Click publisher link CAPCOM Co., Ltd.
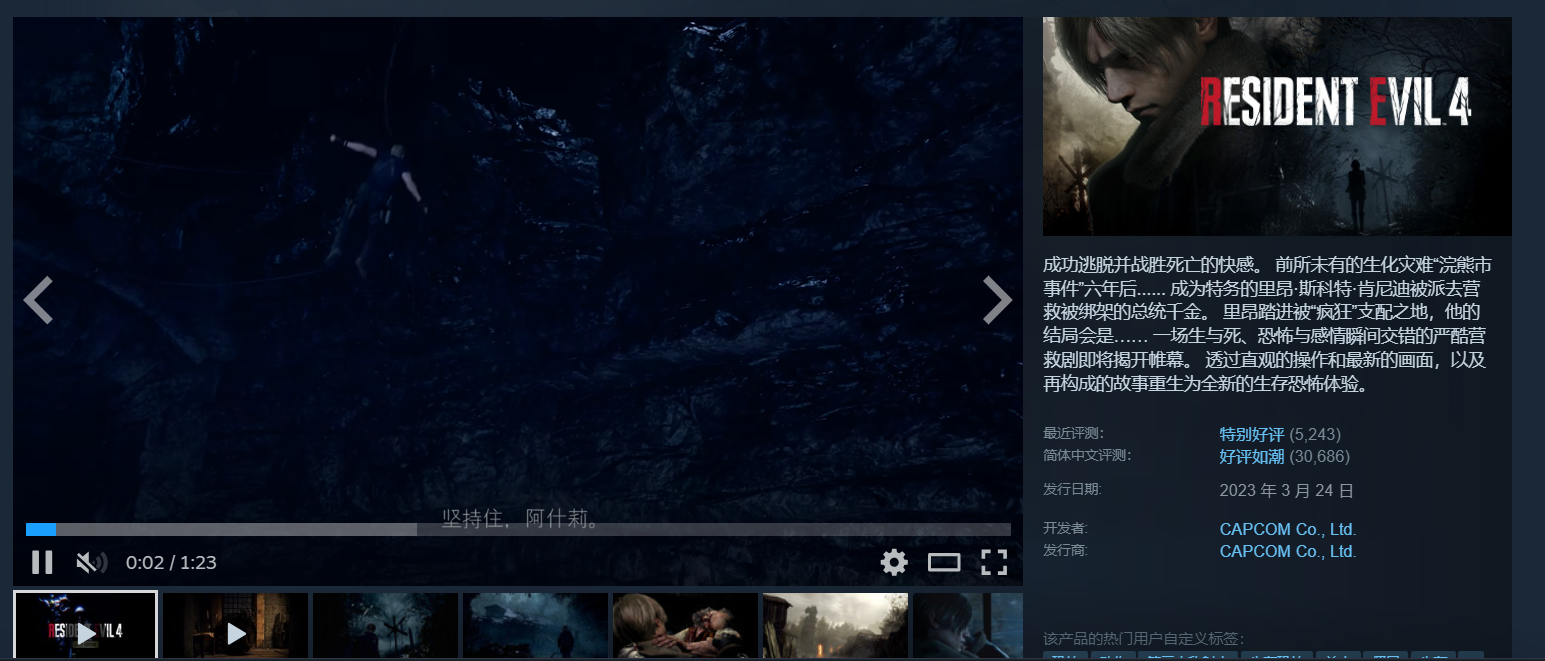This screenshot has height=661, width=1545. (x=1287, y=551)
